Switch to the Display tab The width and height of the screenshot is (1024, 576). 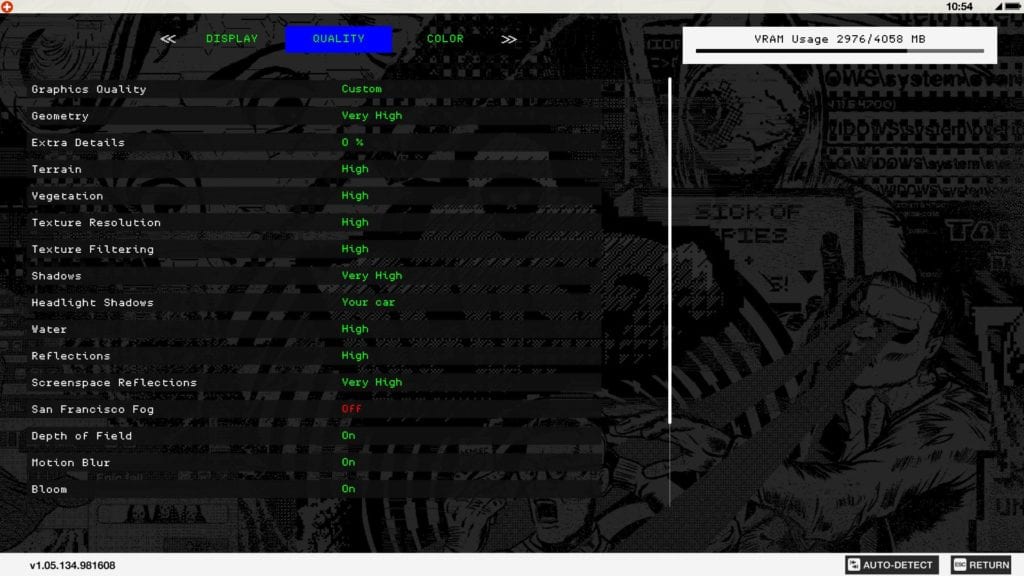pos(231,39)
